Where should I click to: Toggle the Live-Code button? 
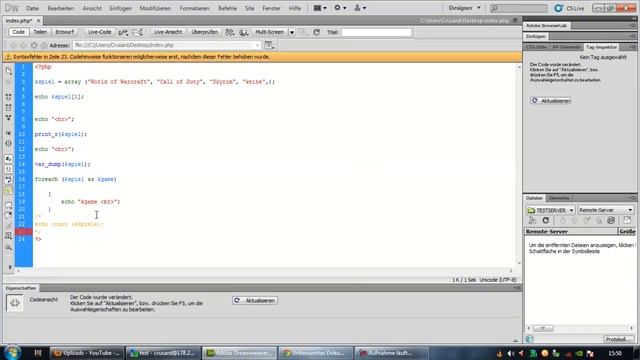pyautogui.click(x=100, y=32)
